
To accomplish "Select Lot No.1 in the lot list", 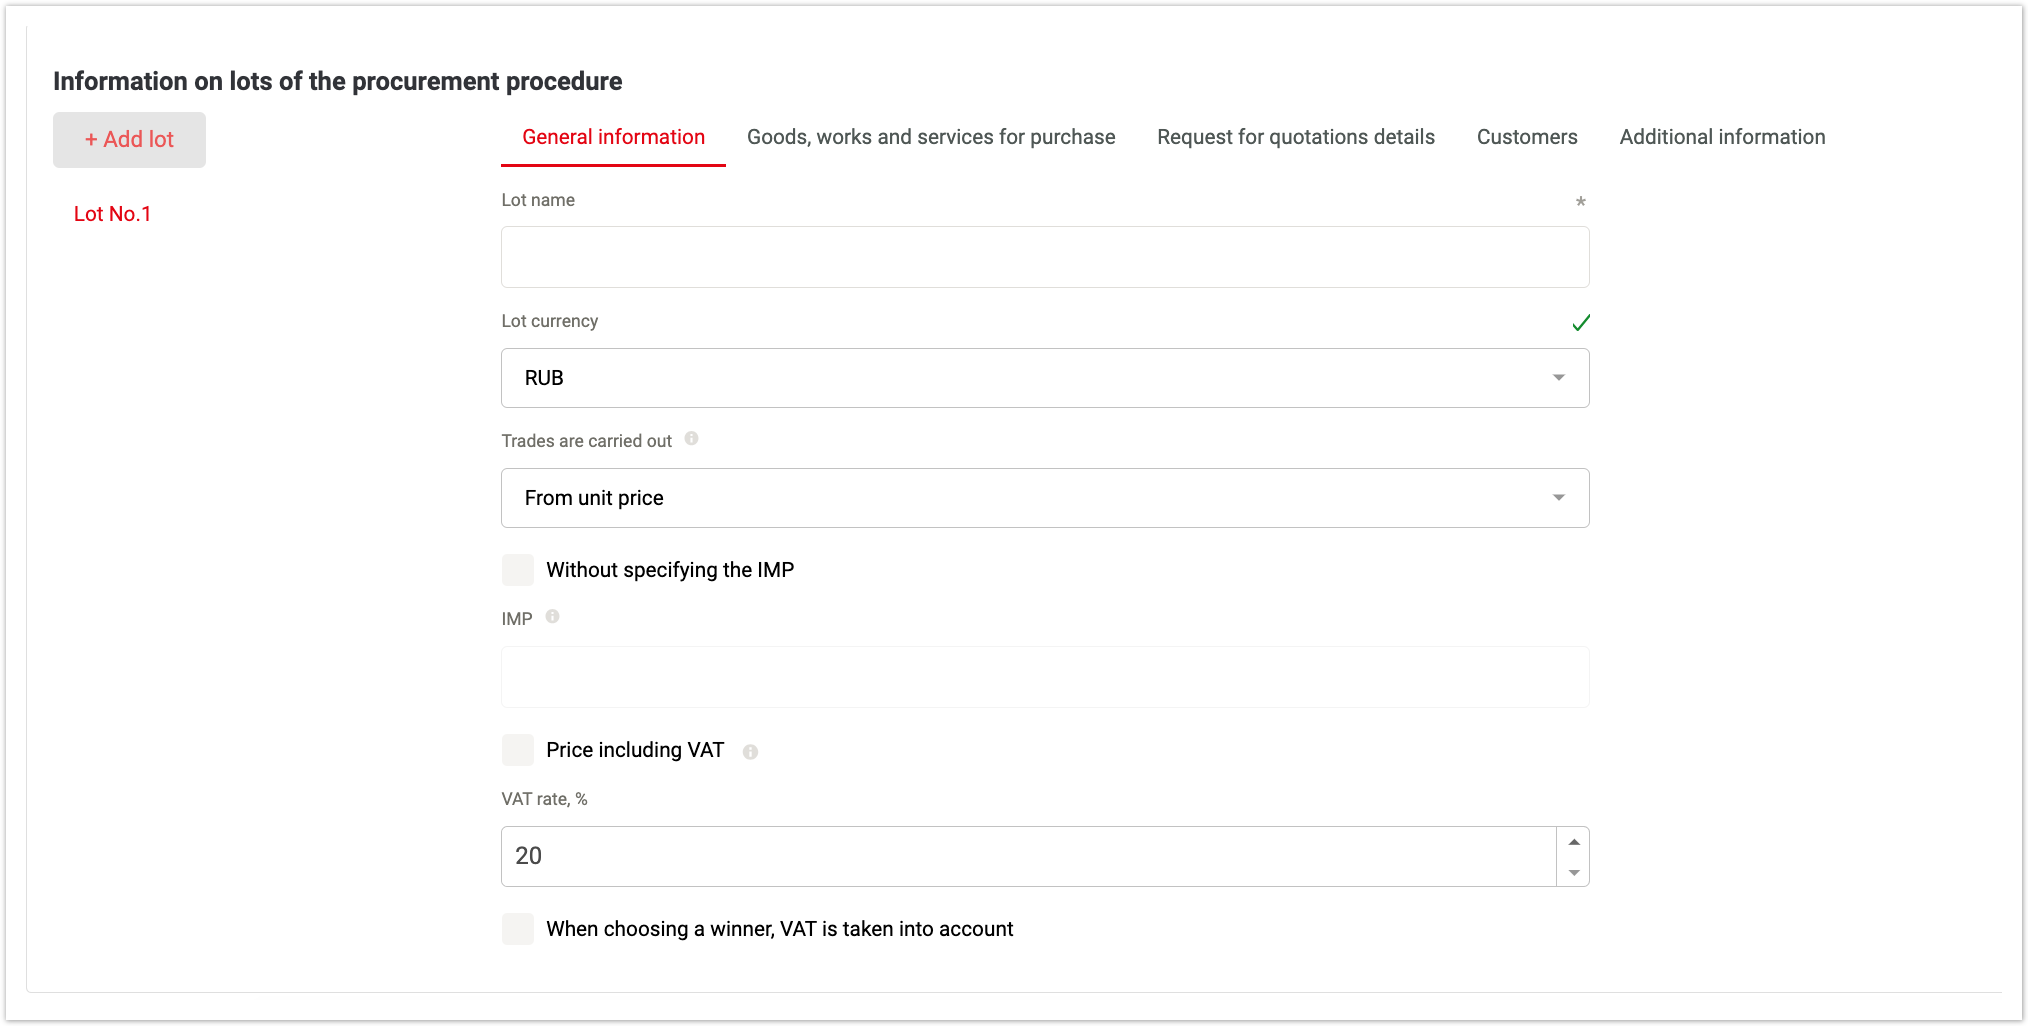I will tap(112, 214).
